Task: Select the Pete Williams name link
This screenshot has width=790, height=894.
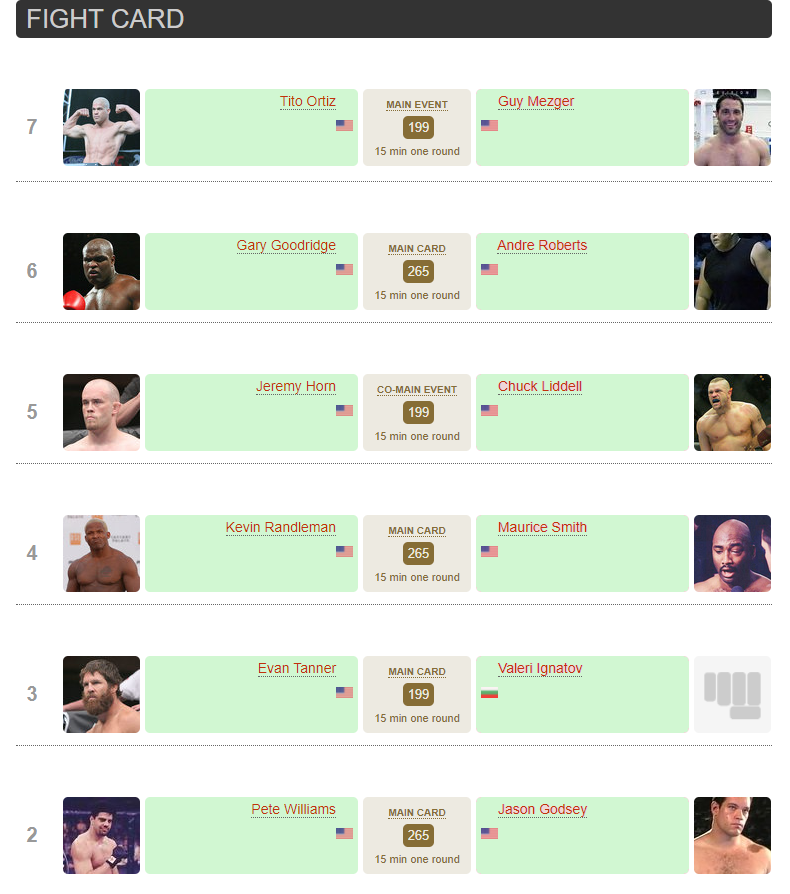Action: pos(293,810)
